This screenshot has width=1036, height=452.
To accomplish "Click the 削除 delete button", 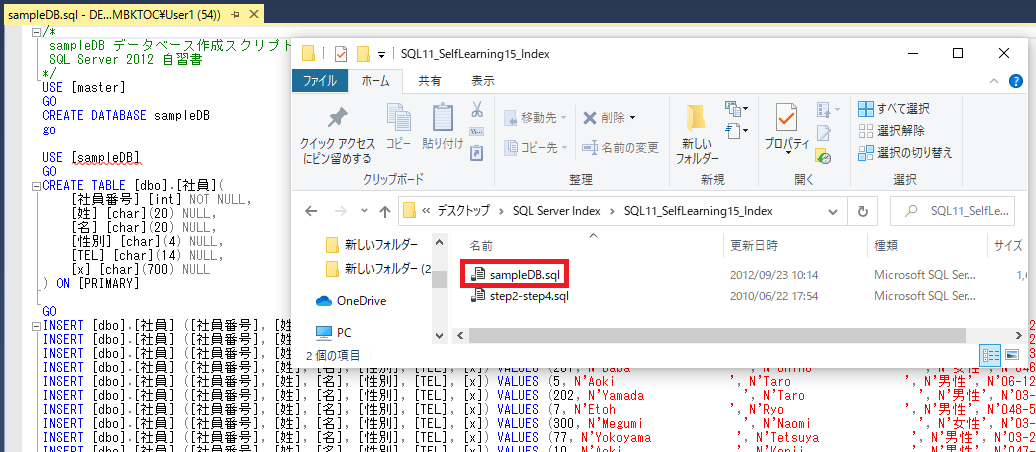I will click(608, 118).
